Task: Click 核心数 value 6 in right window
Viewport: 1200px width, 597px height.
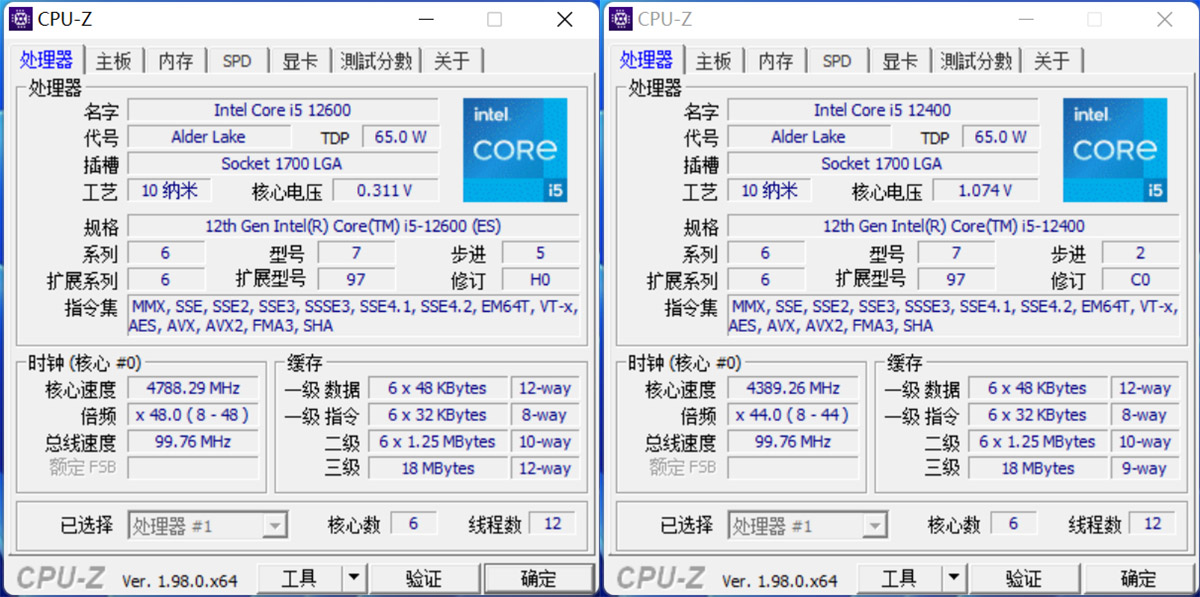Action: point(1013,523)
